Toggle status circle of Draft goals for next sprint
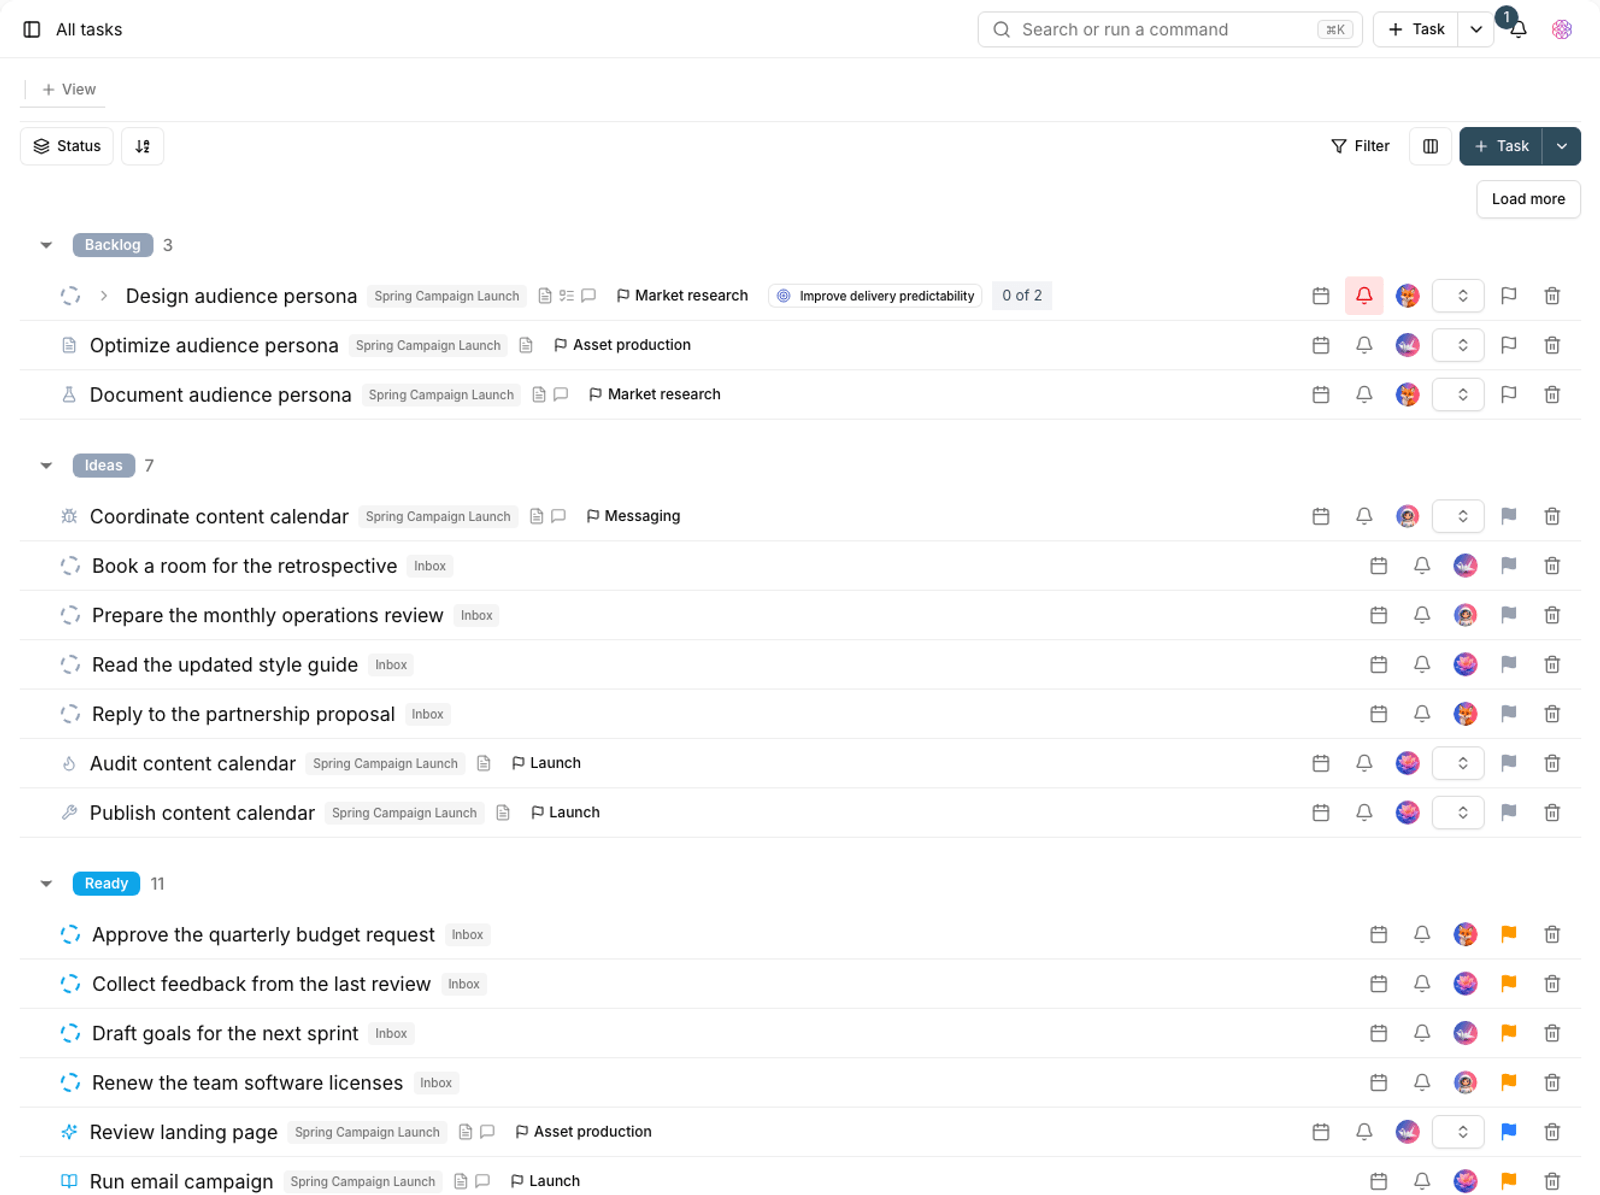This screenshot has height=1195, width=1600. coord(70,1033)
